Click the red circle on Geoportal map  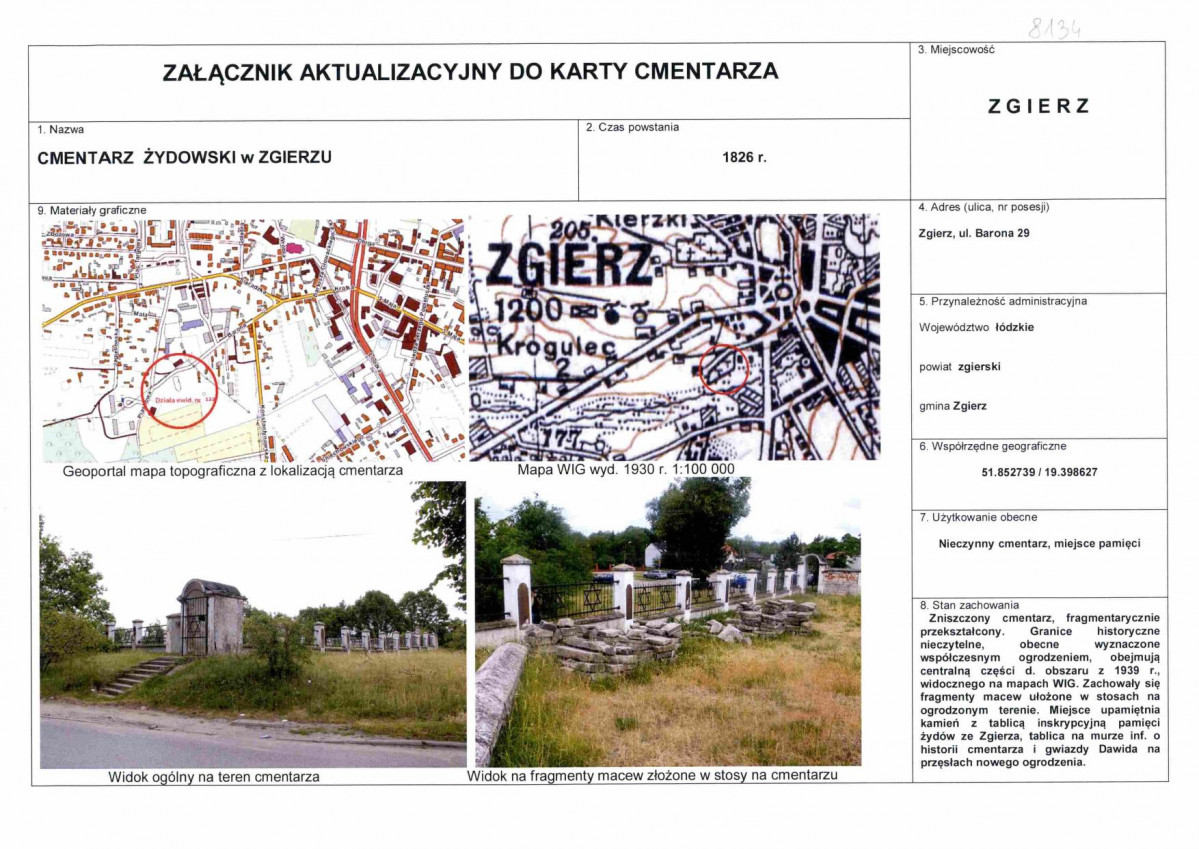pyautogui.click(x=180, y=391)
